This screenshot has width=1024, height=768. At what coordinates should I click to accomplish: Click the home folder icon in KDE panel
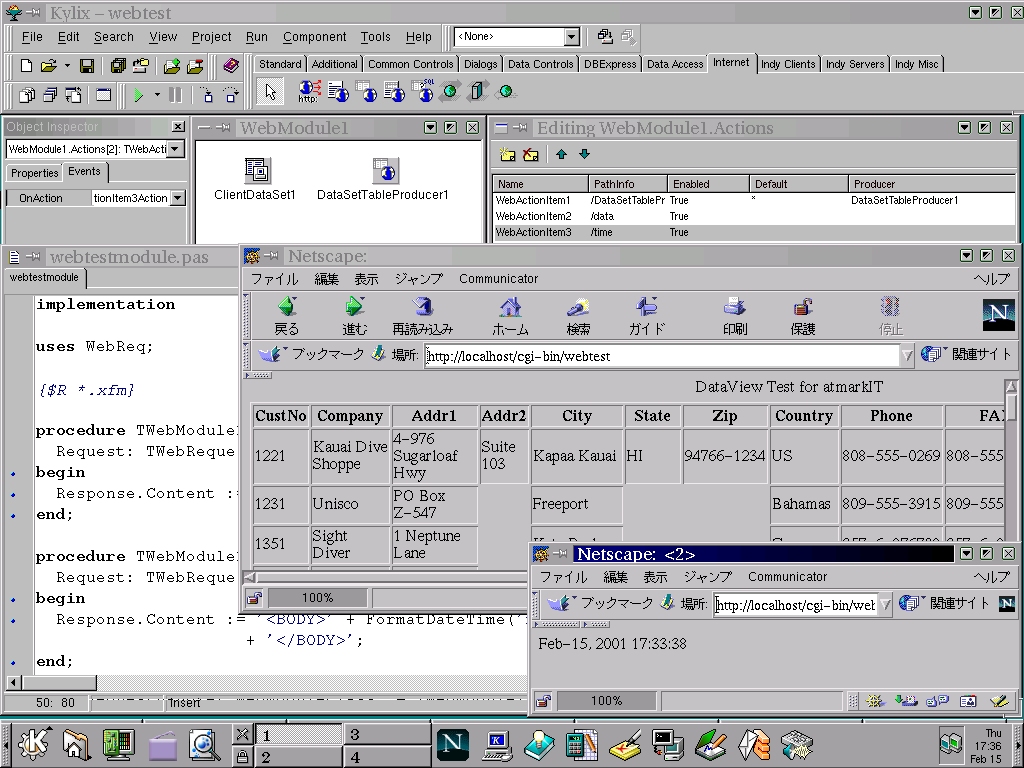76,744
